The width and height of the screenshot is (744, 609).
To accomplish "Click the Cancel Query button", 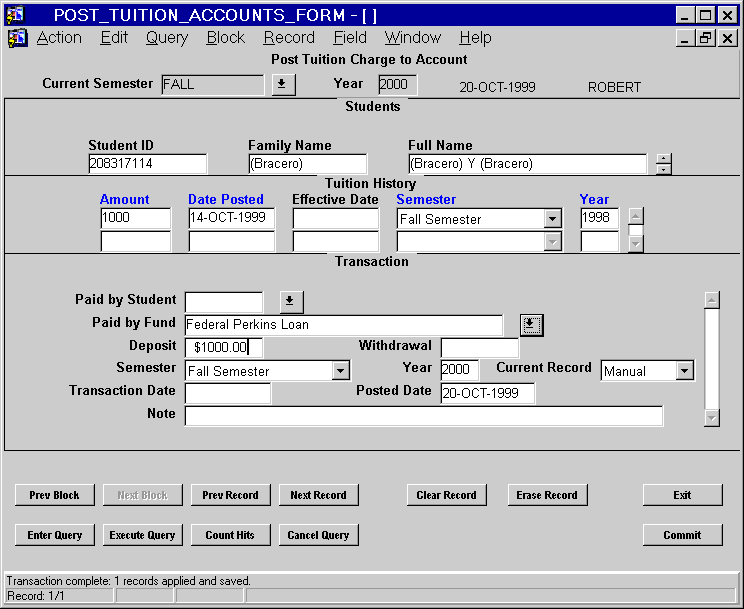I will [x=318, y=535].
